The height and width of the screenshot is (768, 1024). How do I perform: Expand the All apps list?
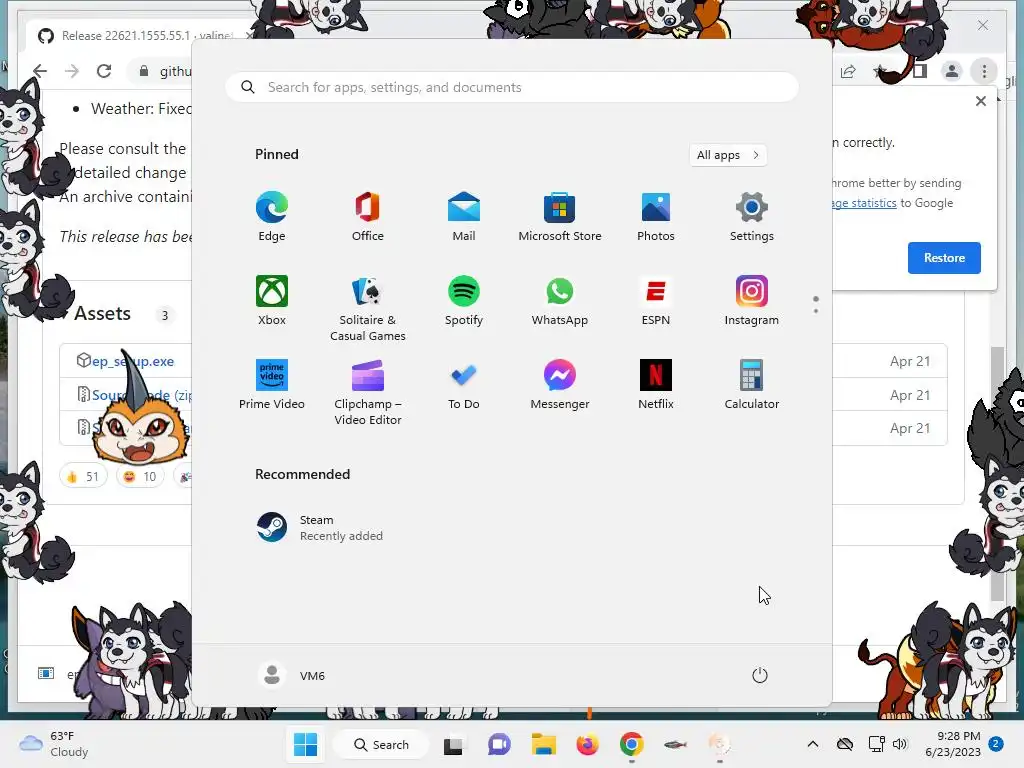point(728,155)
